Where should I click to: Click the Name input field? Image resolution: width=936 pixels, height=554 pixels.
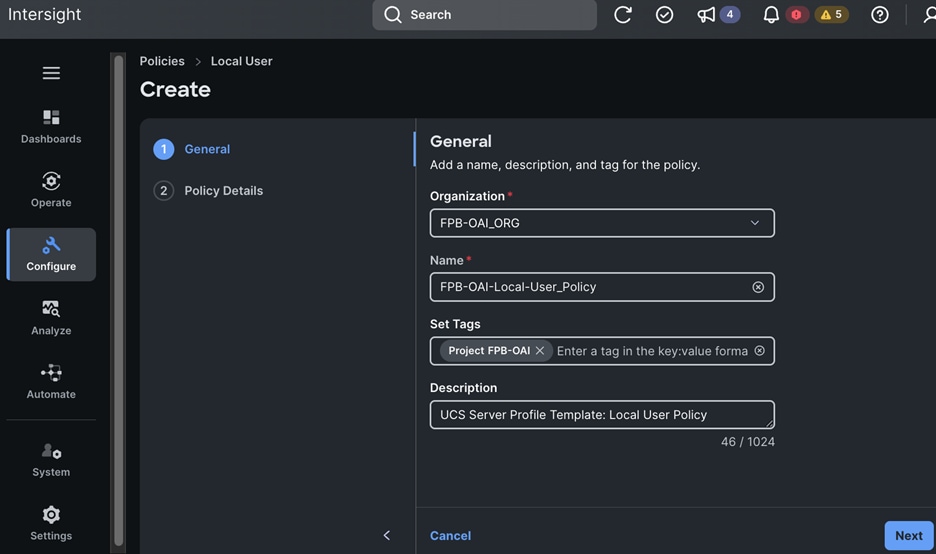tap(602, 287)
